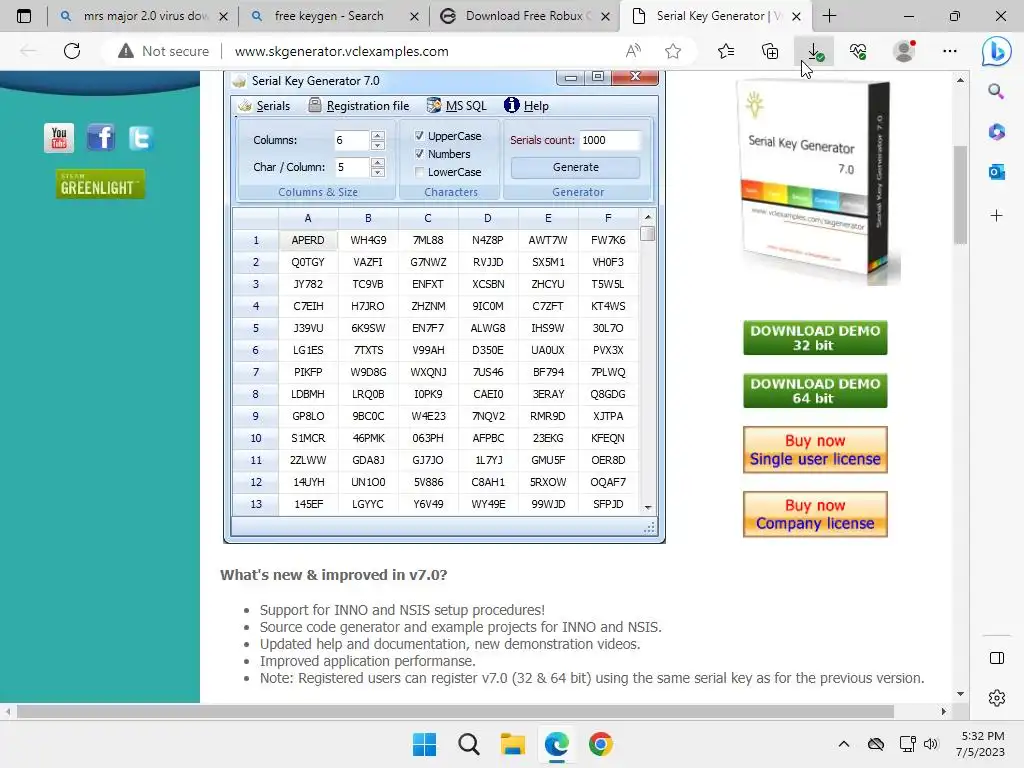The image size is (1024, 768).
Task: Click Download Demo 64 bit button
Action: (815, 391)
